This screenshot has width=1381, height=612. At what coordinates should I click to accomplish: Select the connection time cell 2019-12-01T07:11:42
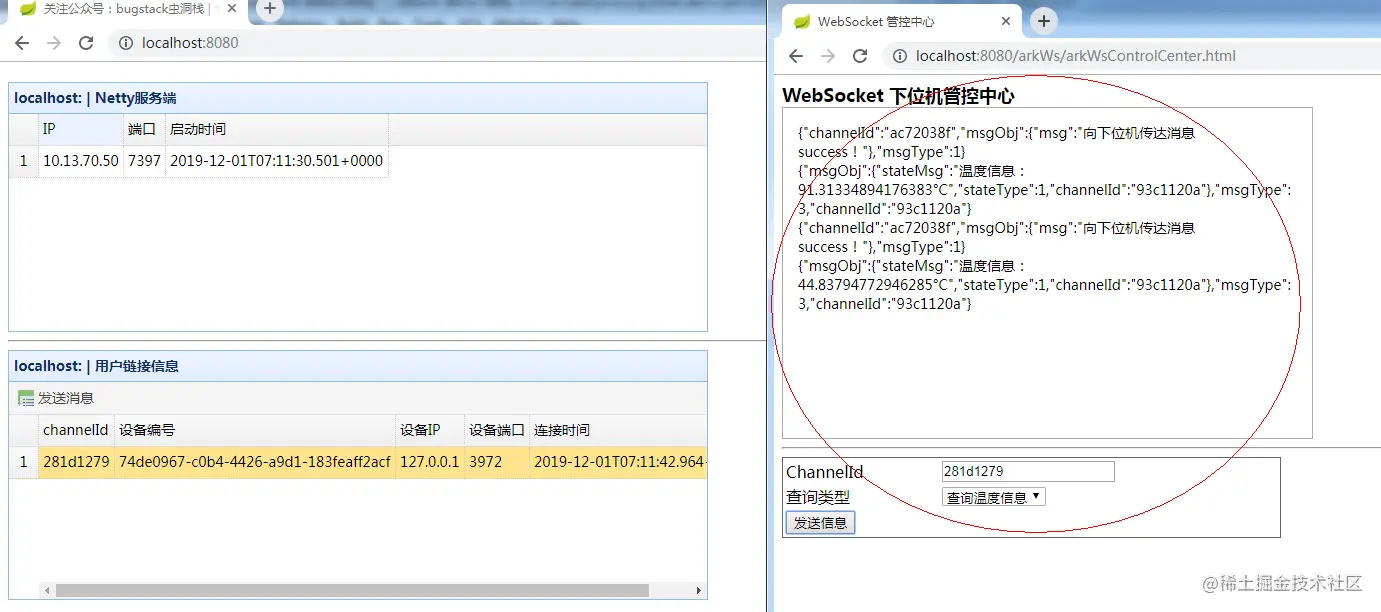[x=618, y=462]
